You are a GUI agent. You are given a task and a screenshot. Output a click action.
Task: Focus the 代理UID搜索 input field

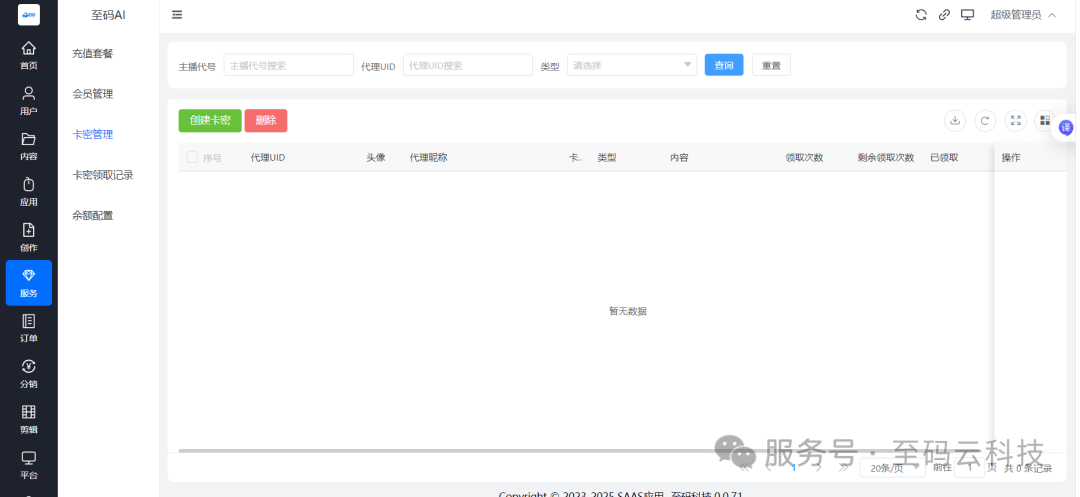(x=468, y=65)
